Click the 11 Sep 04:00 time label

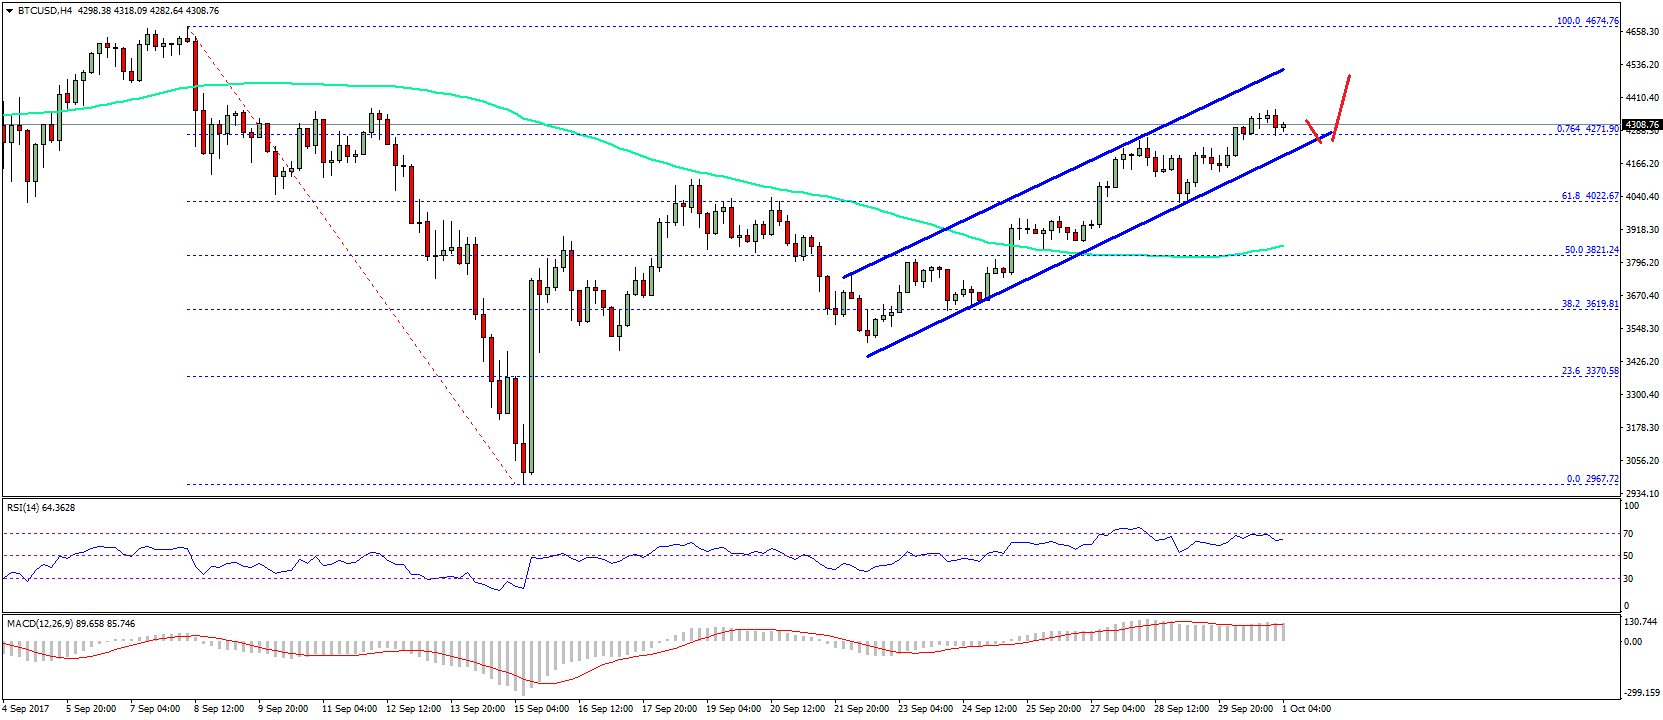point(350,709)
